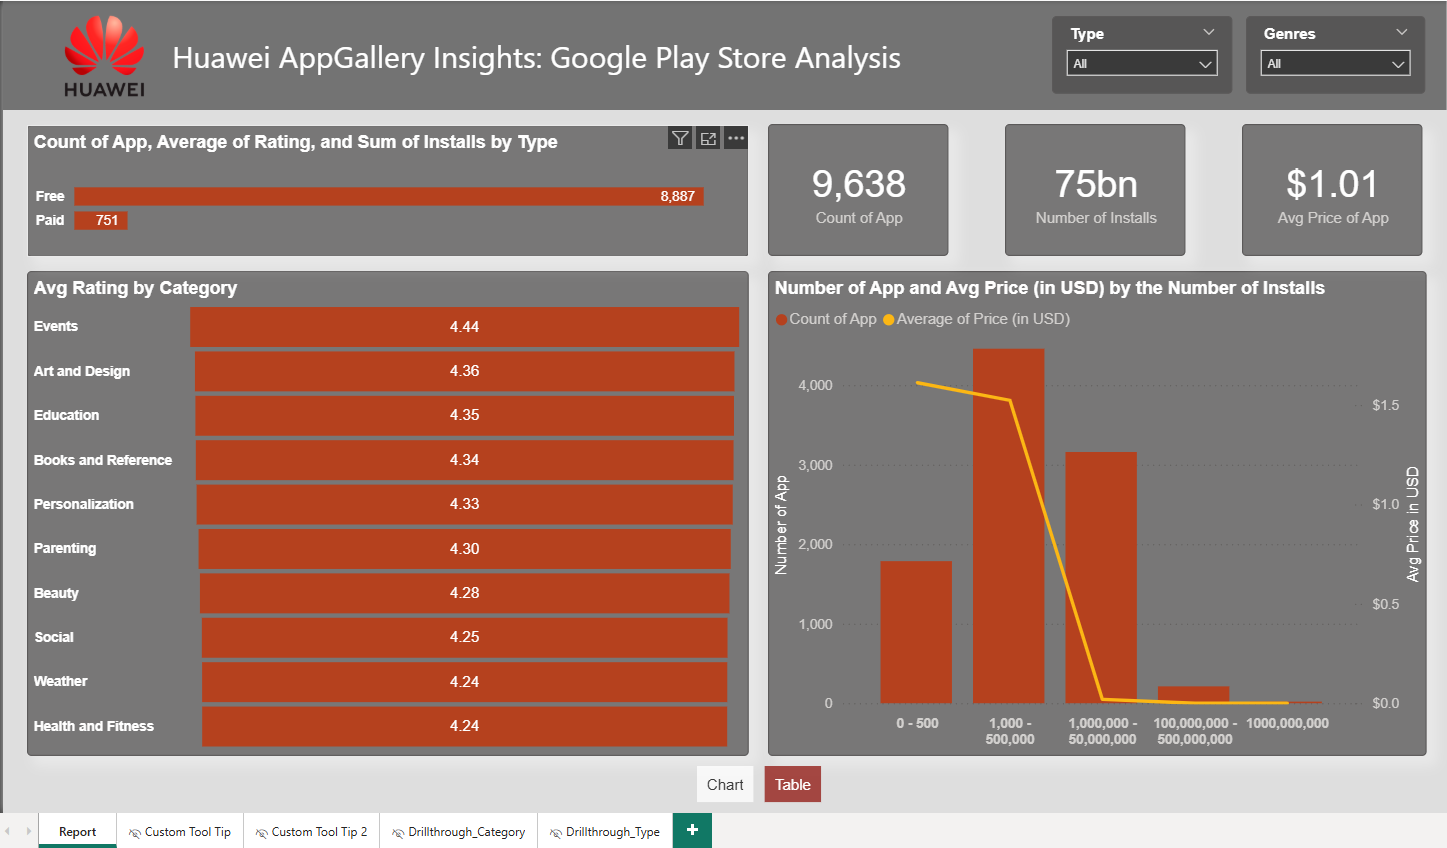Viewport: 1447px width, 848px height.
Task: Click the Table button
Action: 792,785
